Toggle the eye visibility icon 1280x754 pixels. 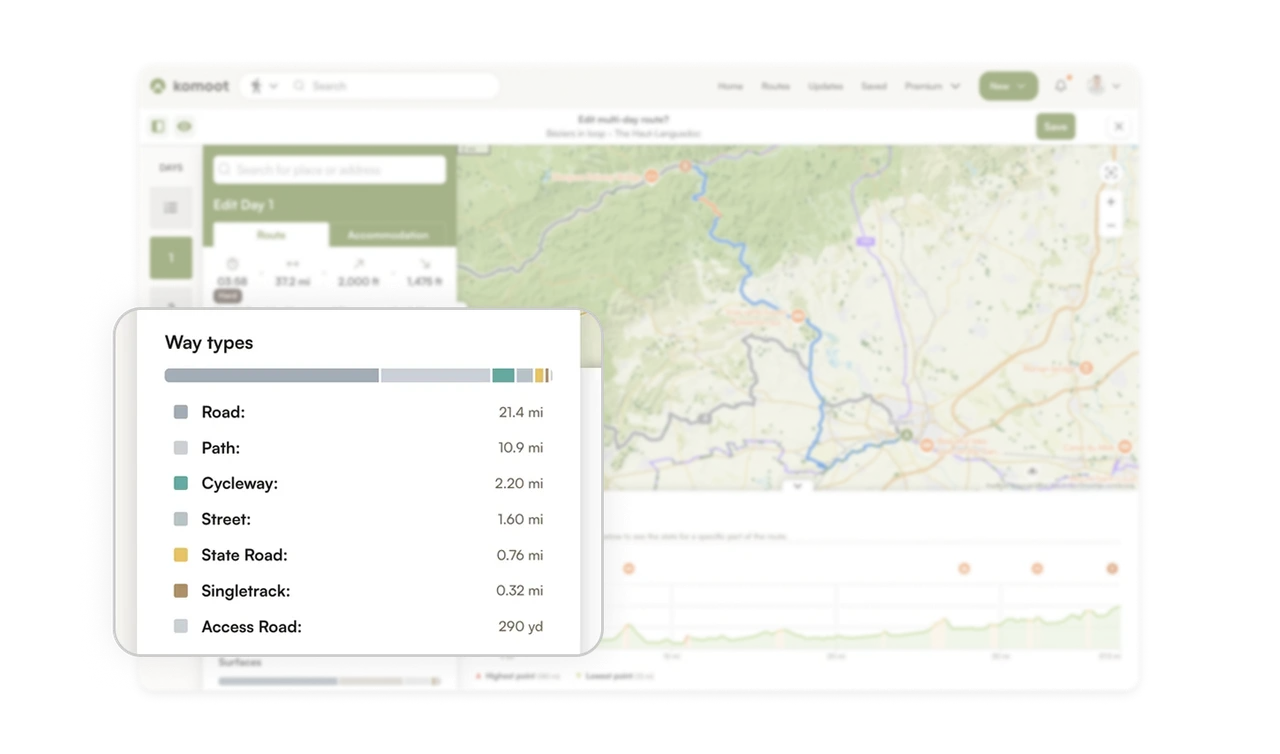pyautogui.click(x=184, y=126)
